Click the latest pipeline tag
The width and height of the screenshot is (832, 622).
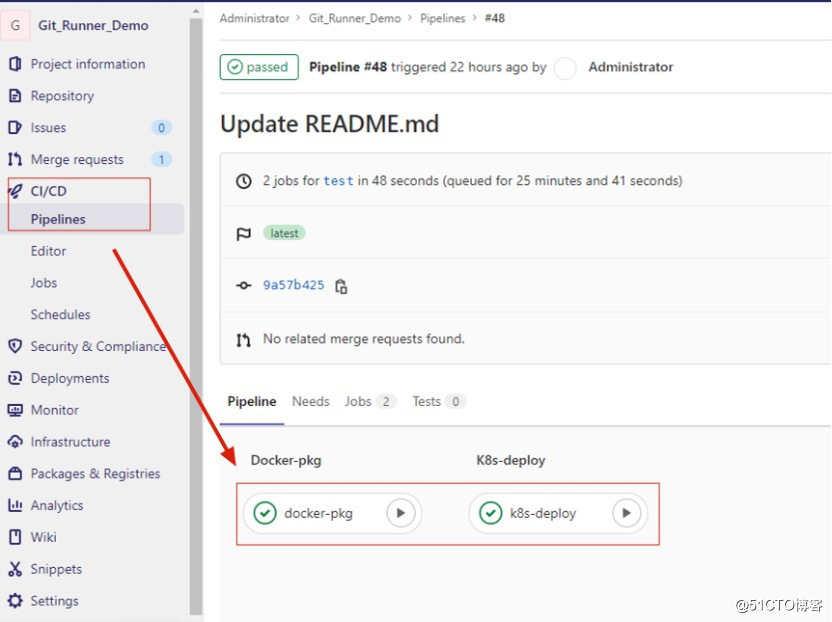click(284, 233)
